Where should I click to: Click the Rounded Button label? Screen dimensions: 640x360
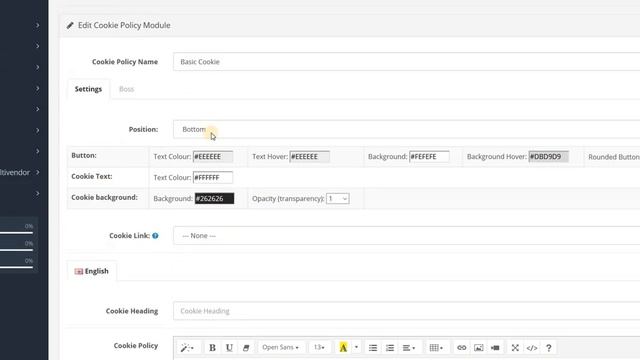614,157
